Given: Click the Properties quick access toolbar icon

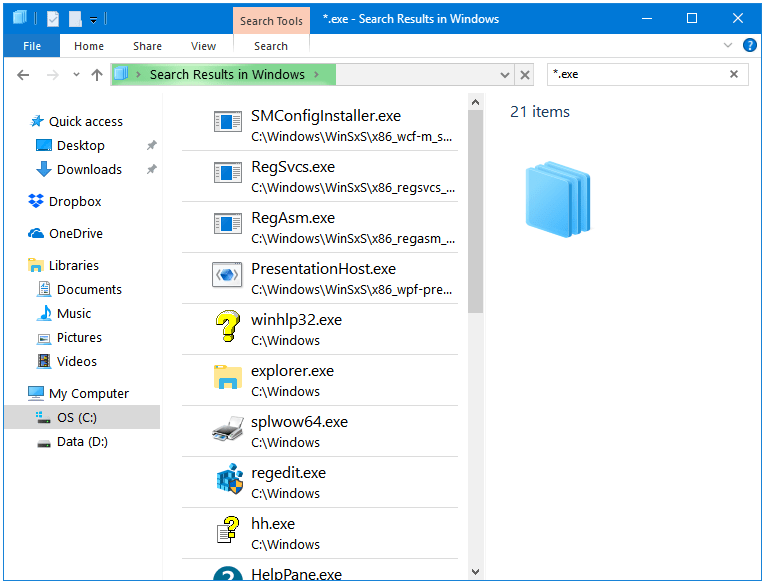Looking at the screenshot, I should point(53,19).
